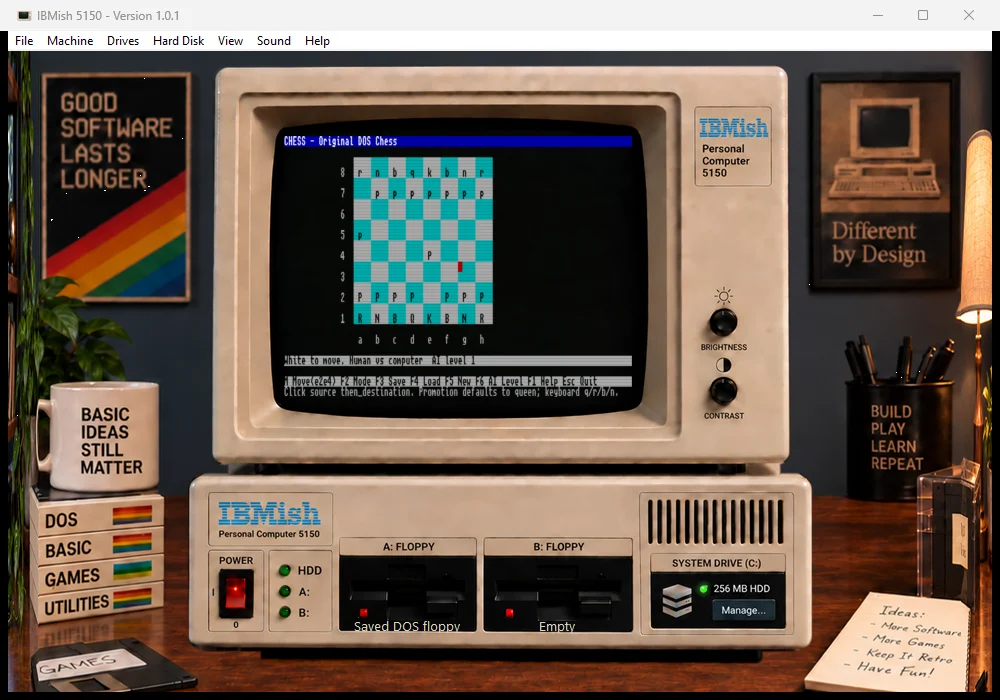Pick the white pawn on h2

(482, 297)
